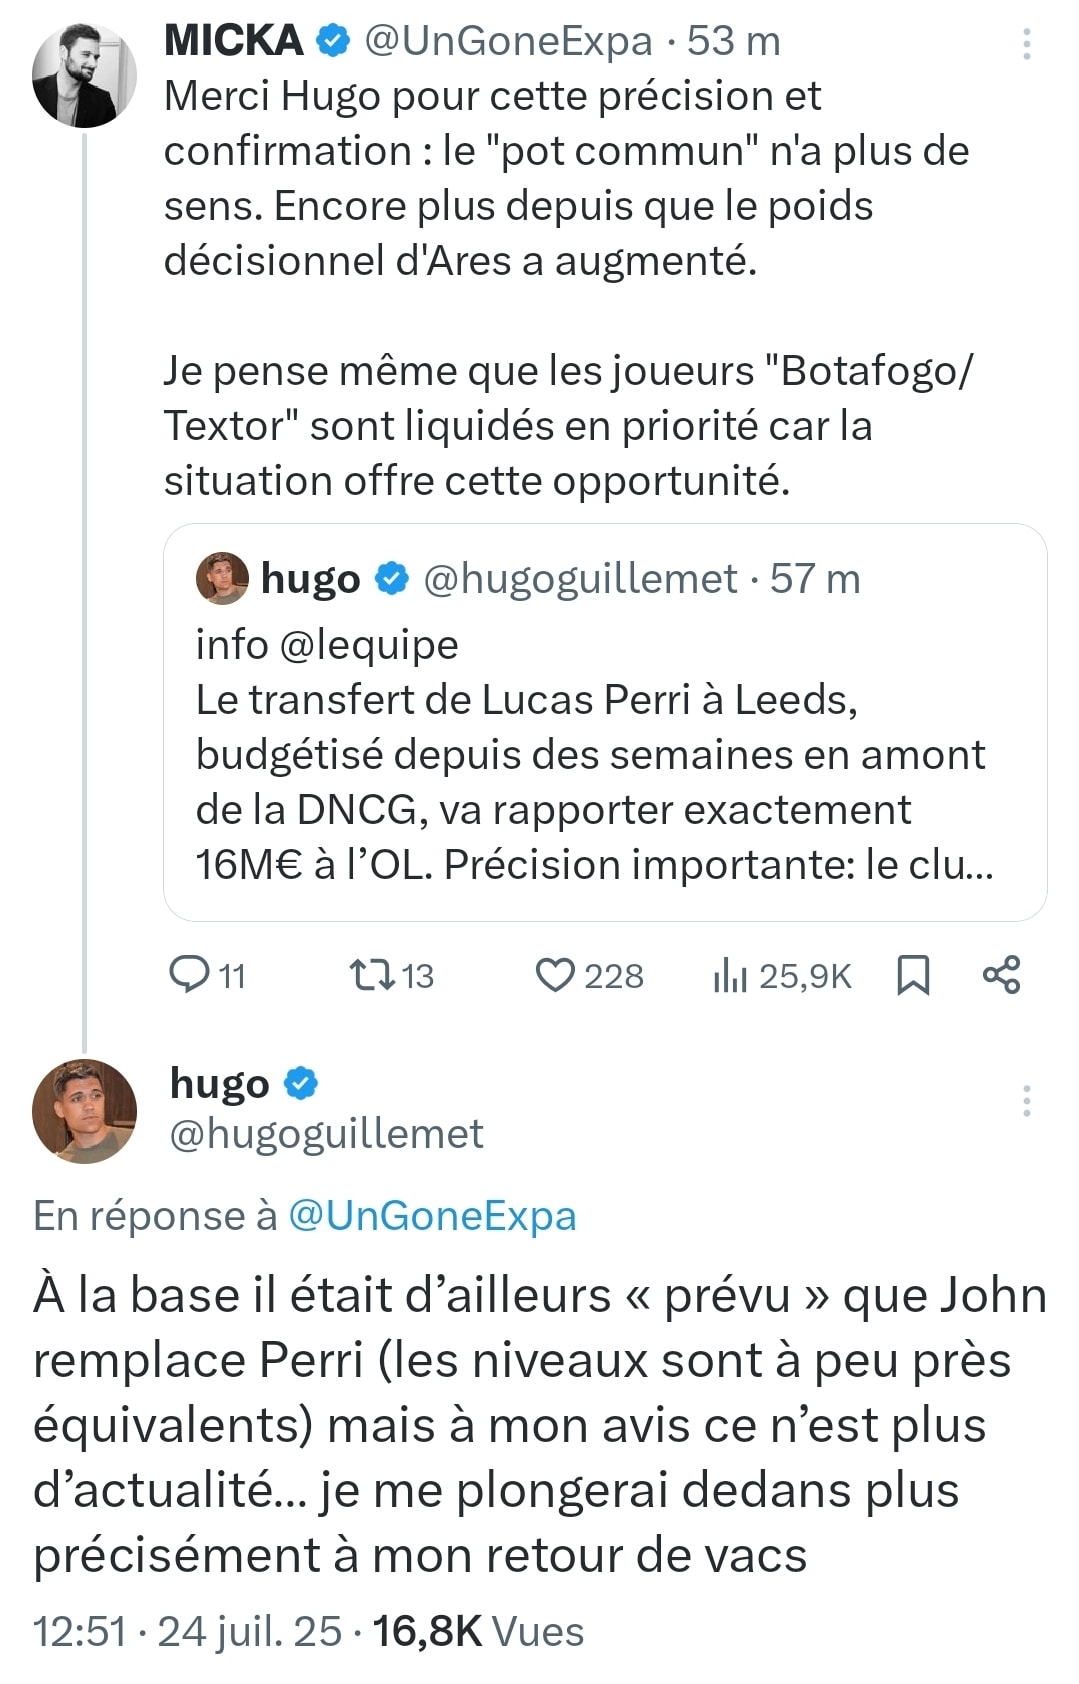Expand quoted tweet about Lucas Perri transfer
Viewport: 1079px width, 1684px height.
point(605,722)
